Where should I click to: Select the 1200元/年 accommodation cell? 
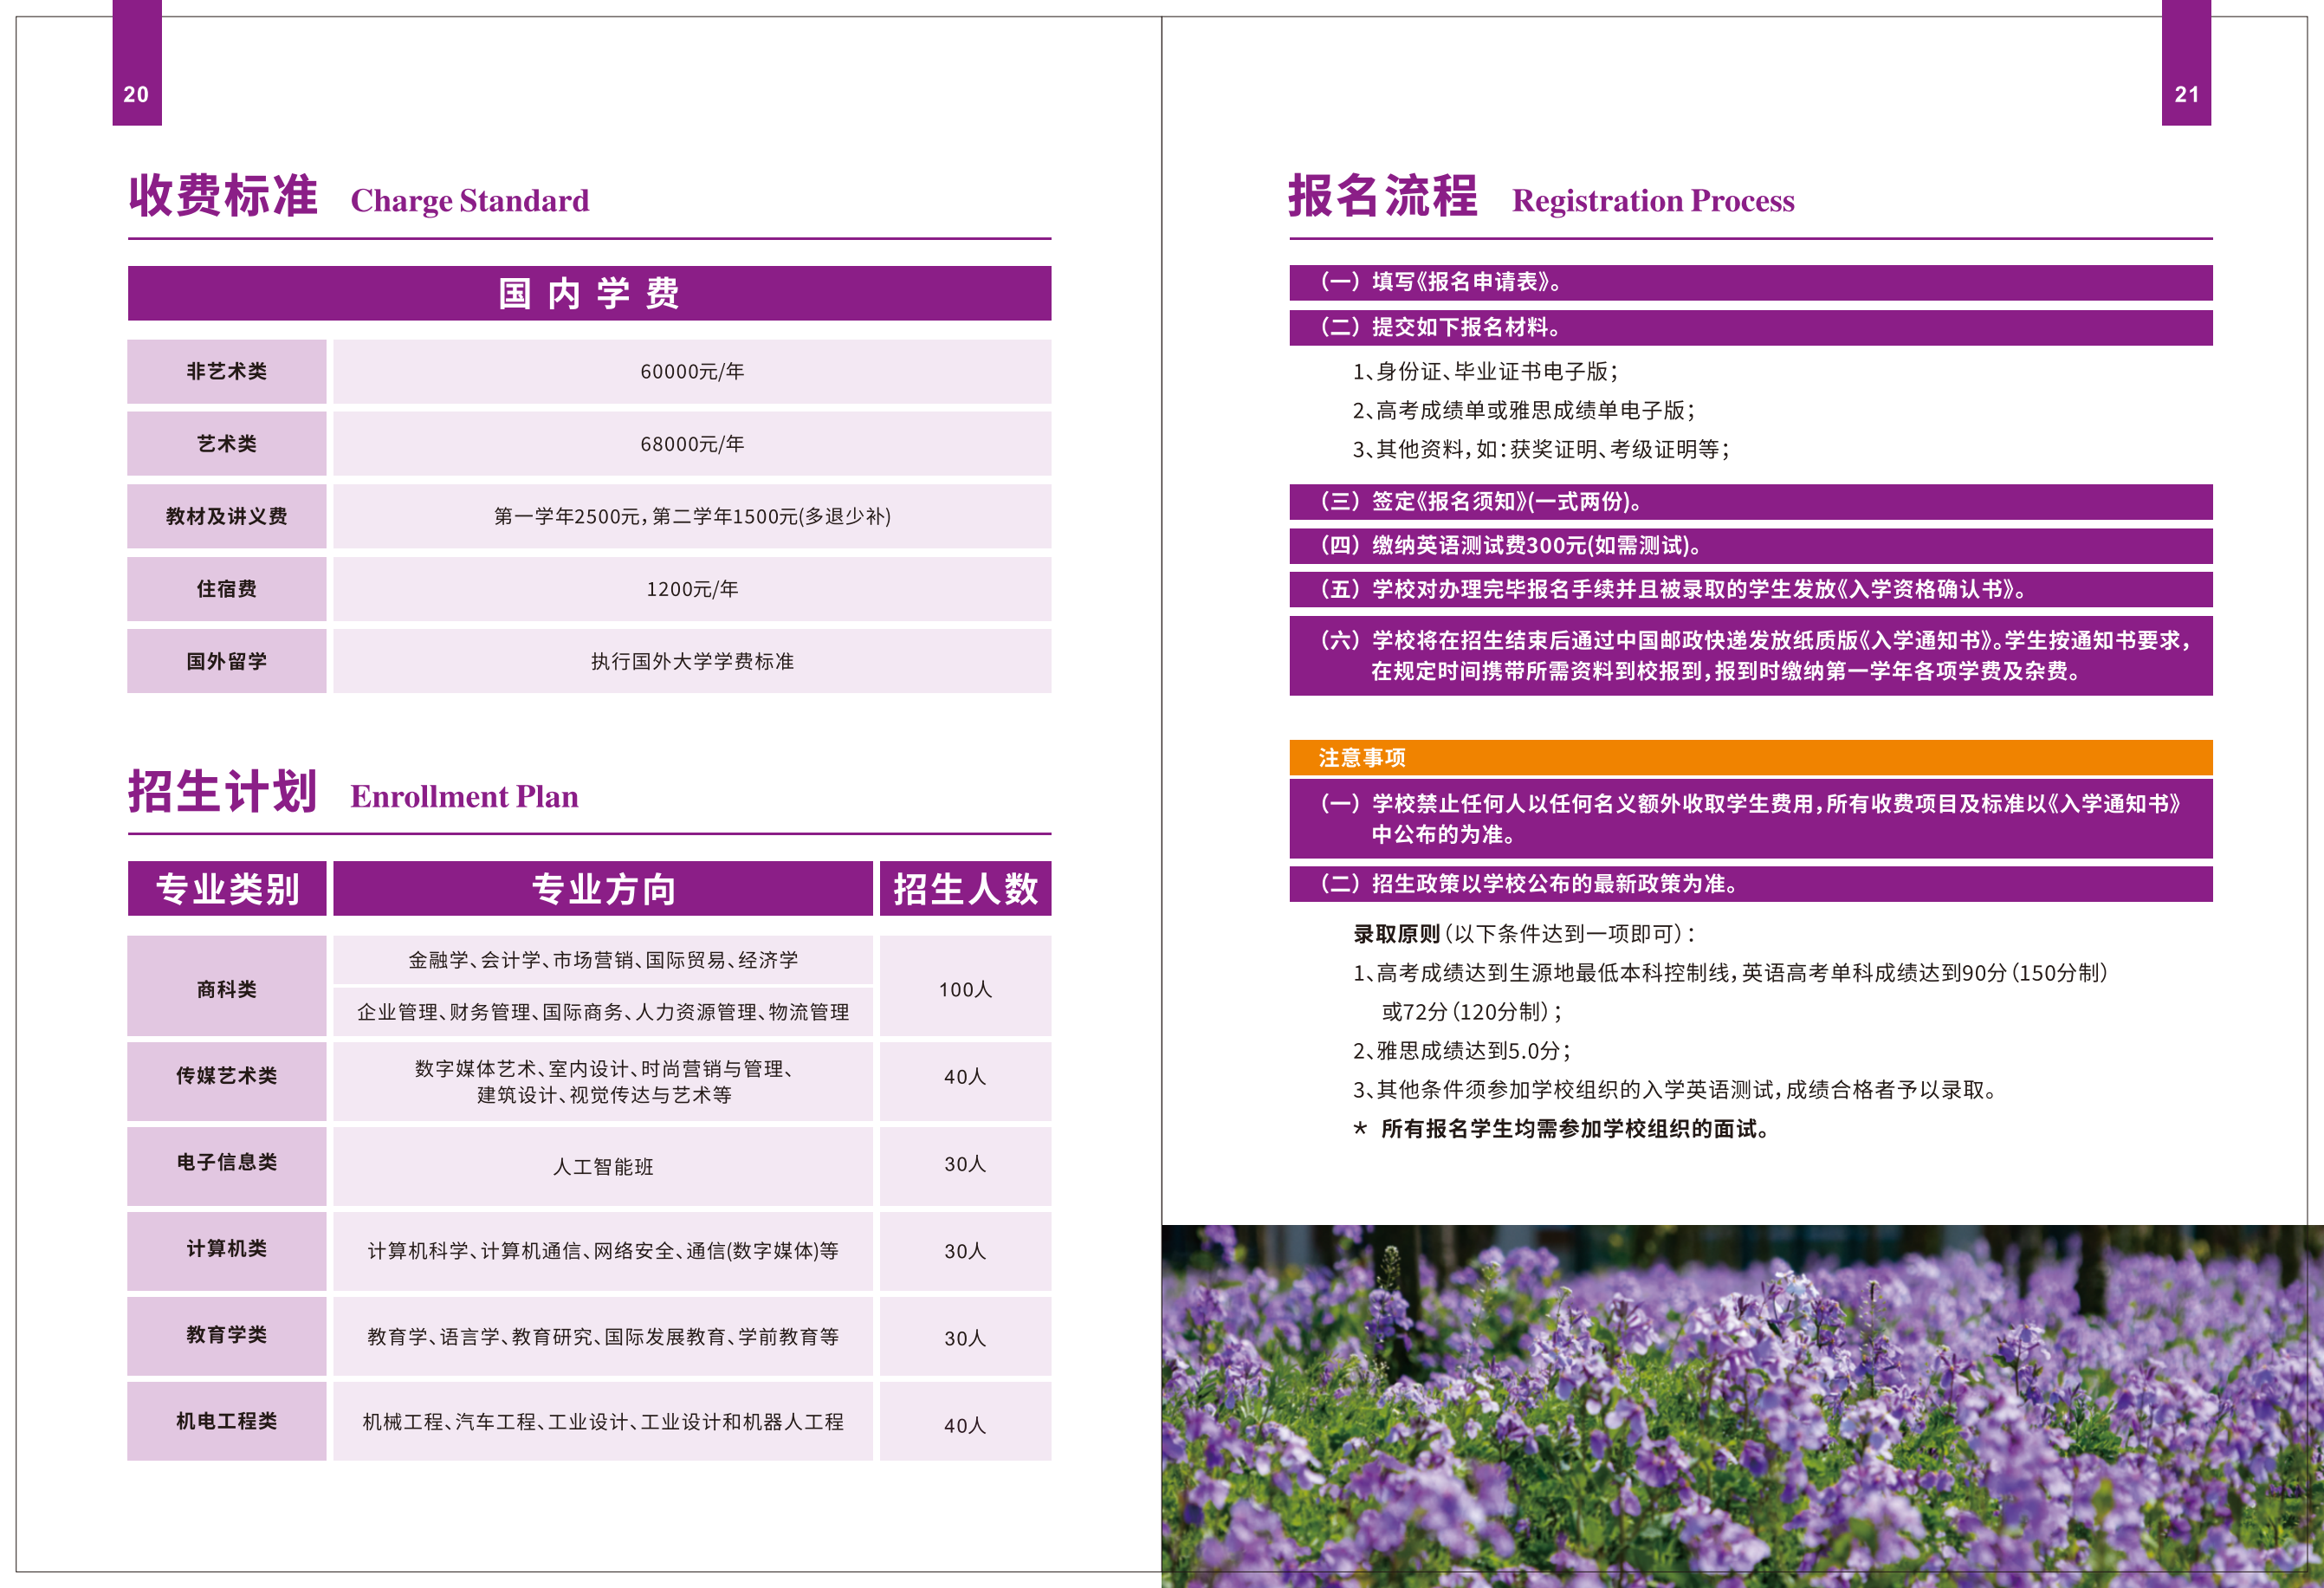(692, 589)
